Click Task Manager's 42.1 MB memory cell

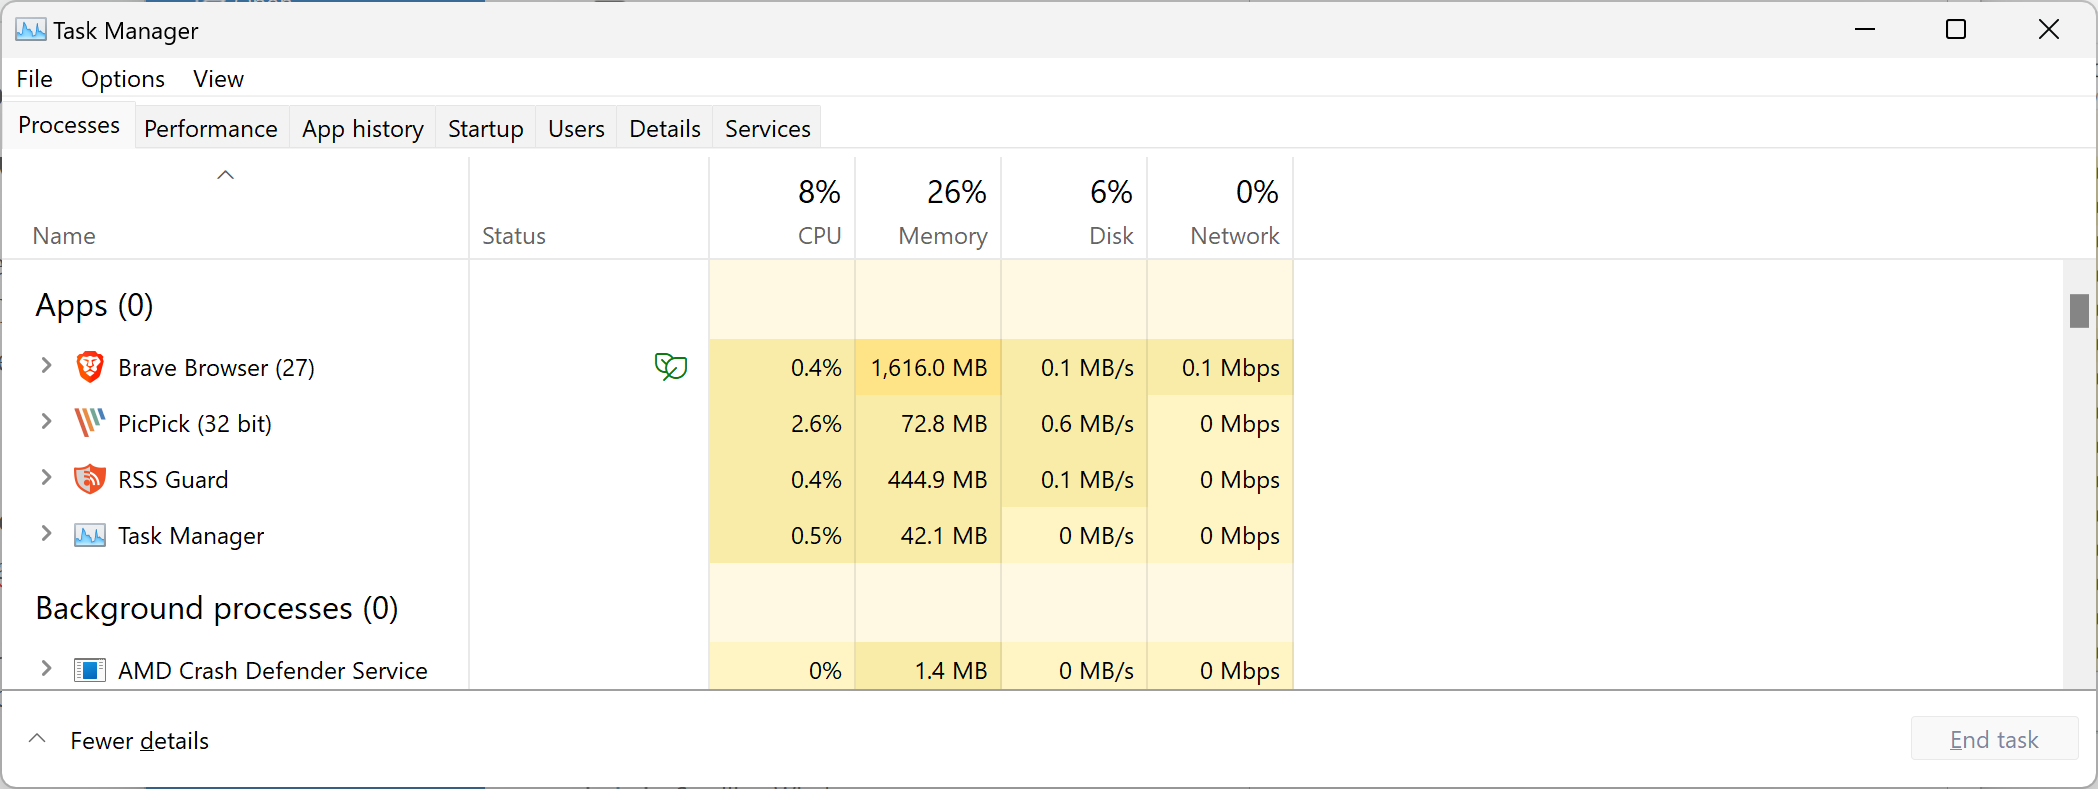tap(928, 536)
